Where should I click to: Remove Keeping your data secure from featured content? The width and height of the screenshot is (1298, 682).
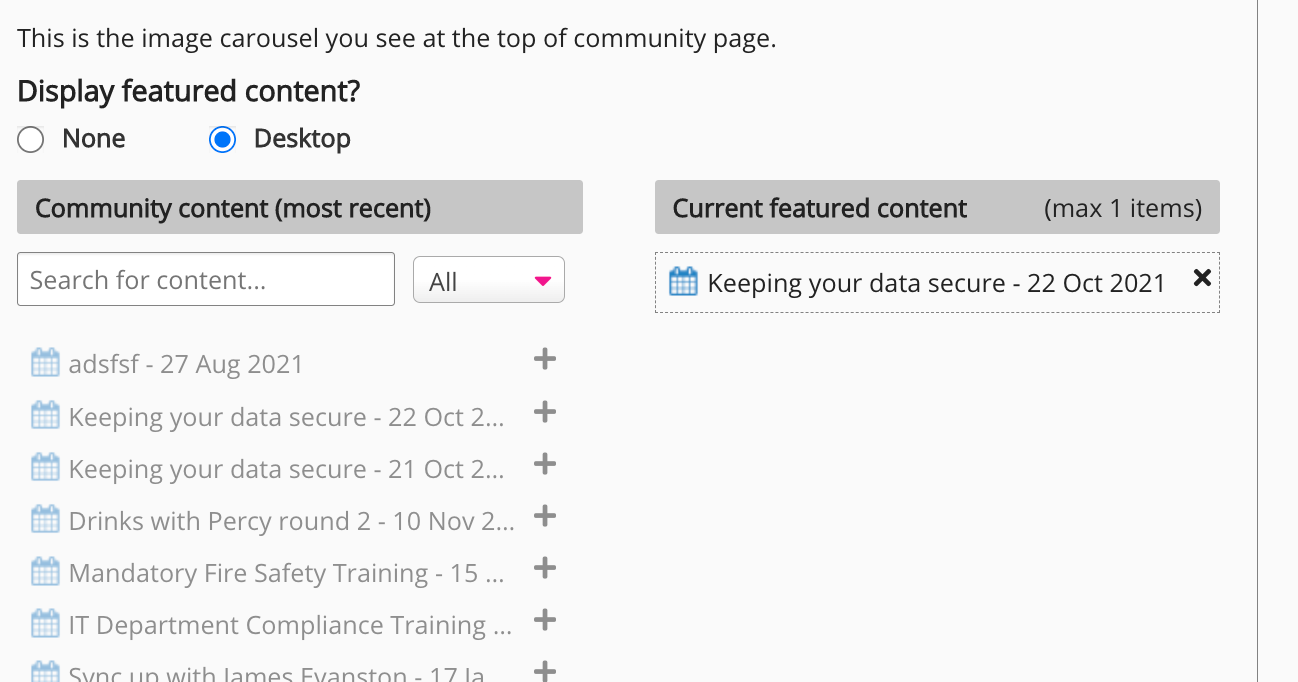coord(1202,279)
